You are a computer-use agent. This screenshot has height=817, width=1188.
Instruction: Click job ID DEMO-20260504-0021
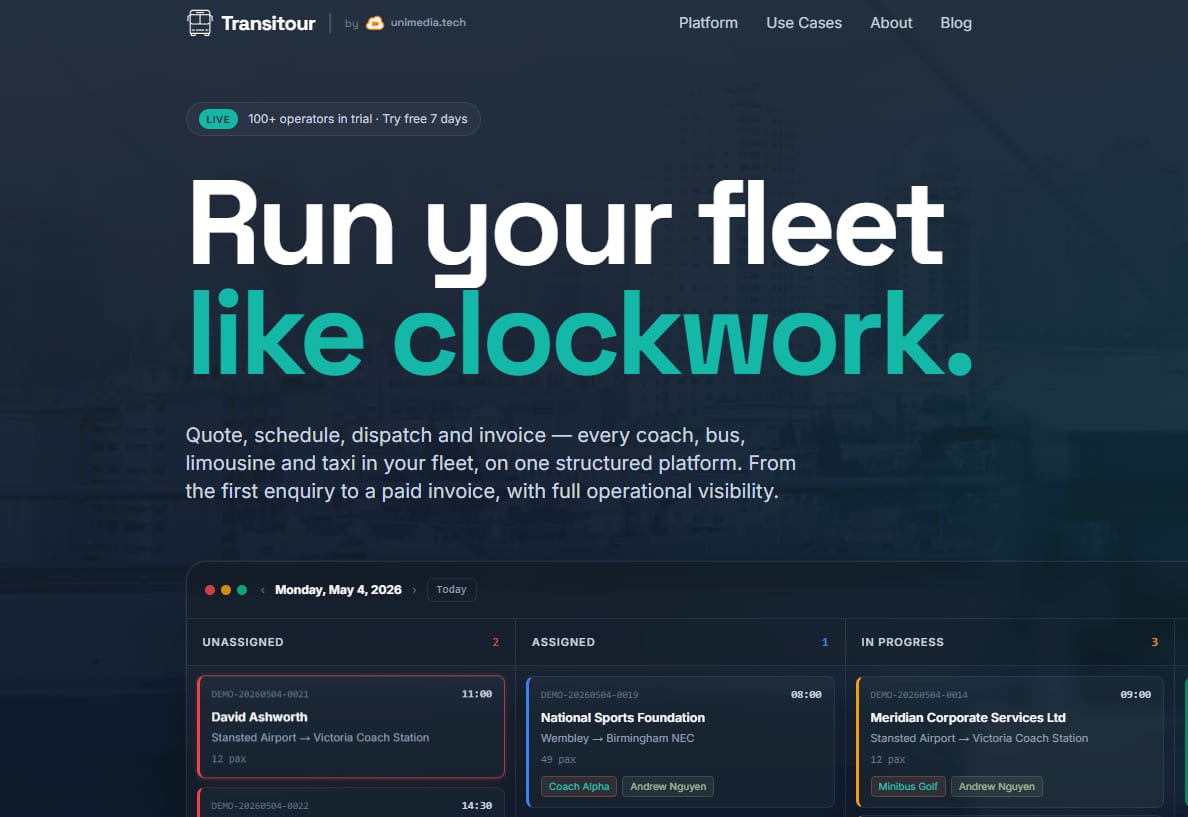pos(260,694)
